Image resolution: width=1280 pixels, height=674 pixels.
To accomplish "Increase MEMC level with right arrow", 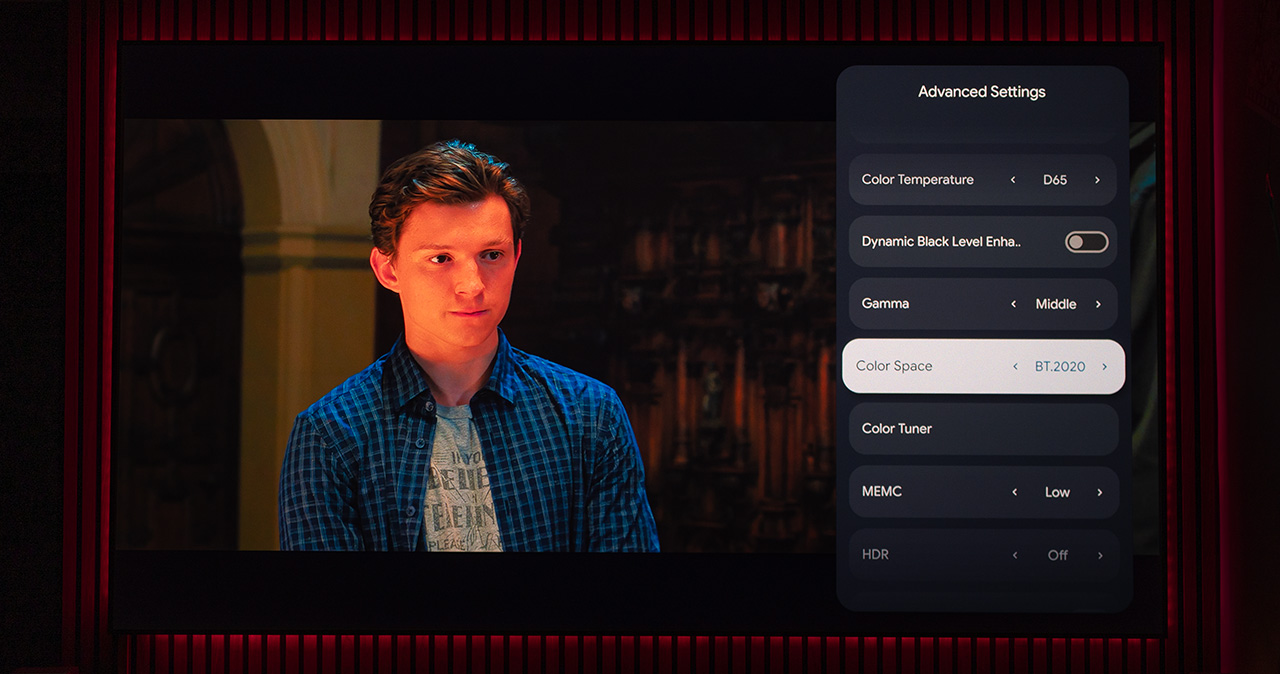I will (1099, 492).
